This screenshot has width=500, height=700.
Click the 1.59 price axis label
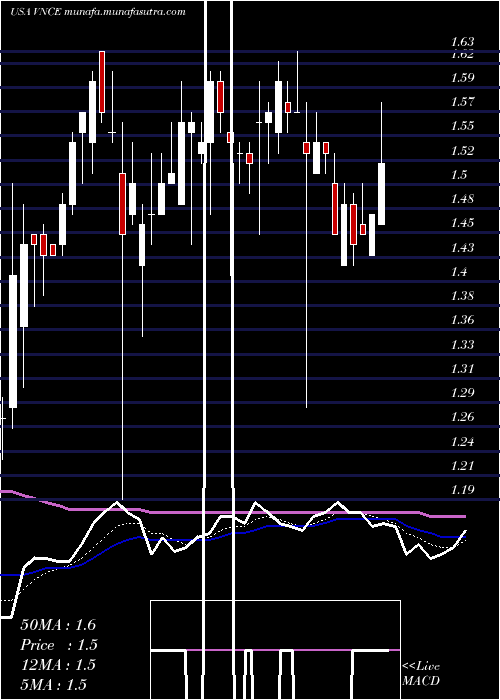[462, 78]
